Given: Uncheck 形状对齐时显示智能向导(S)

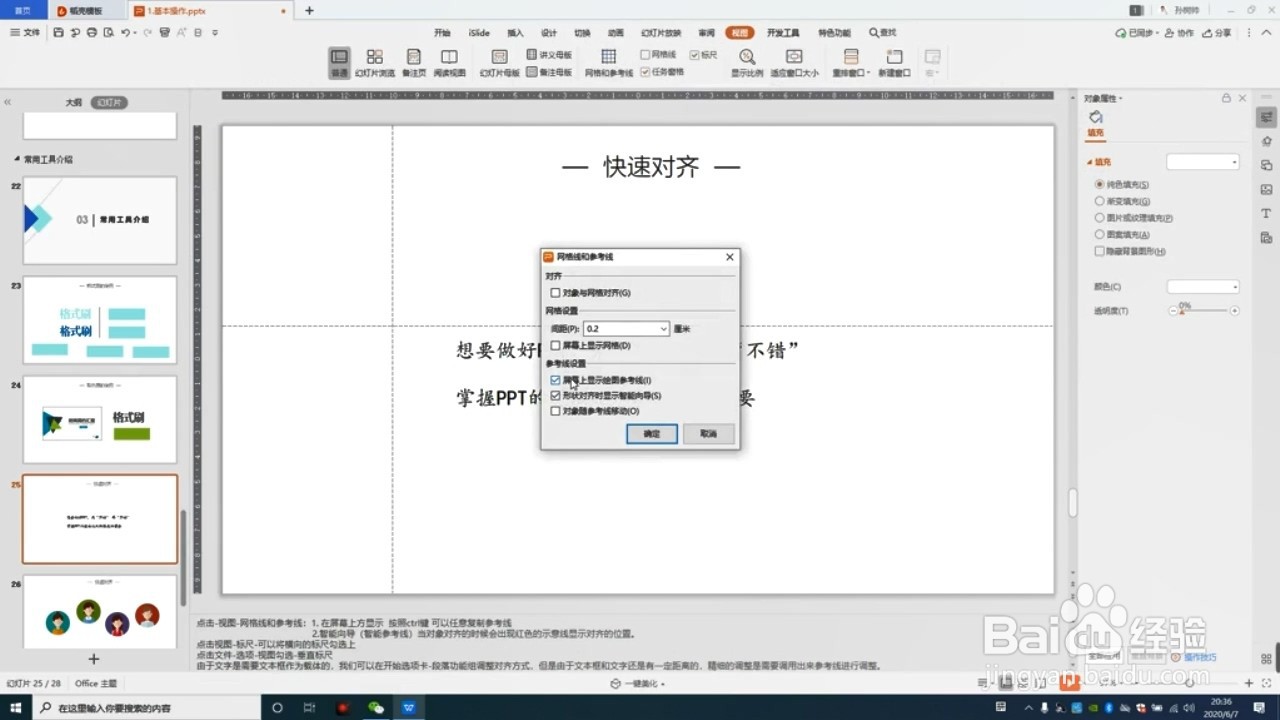Looking at the screenshot, I should pyautogui.click(x=556, y=396).
